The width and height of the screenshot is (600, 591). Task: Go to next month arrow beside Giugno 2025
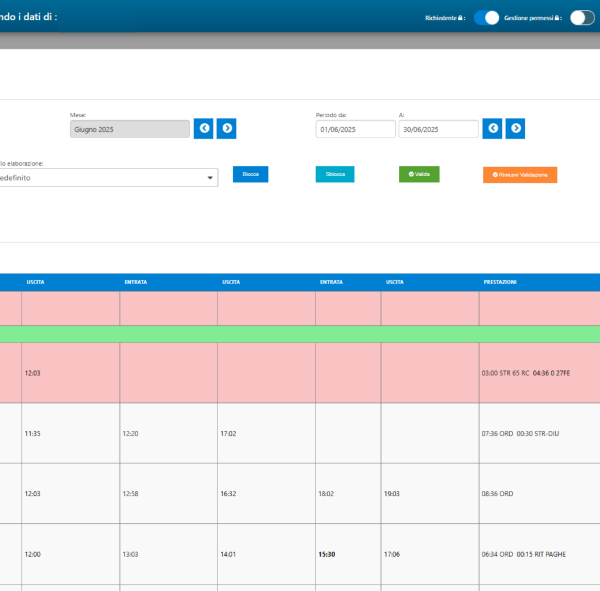tap(227, 129)
